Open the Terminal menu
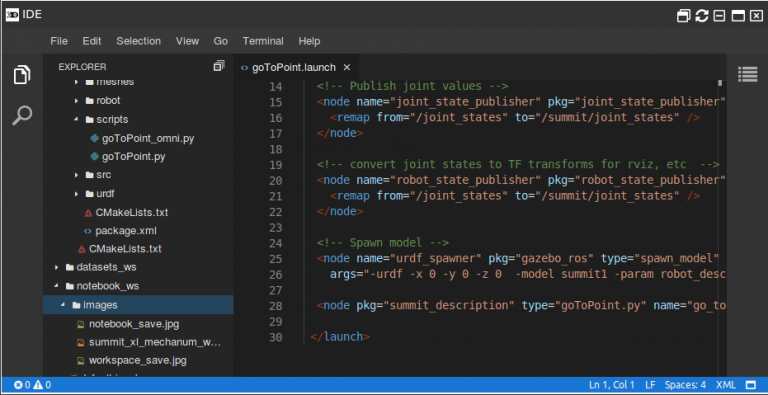The width and height of the screenshot is (768, 395). 263,41
